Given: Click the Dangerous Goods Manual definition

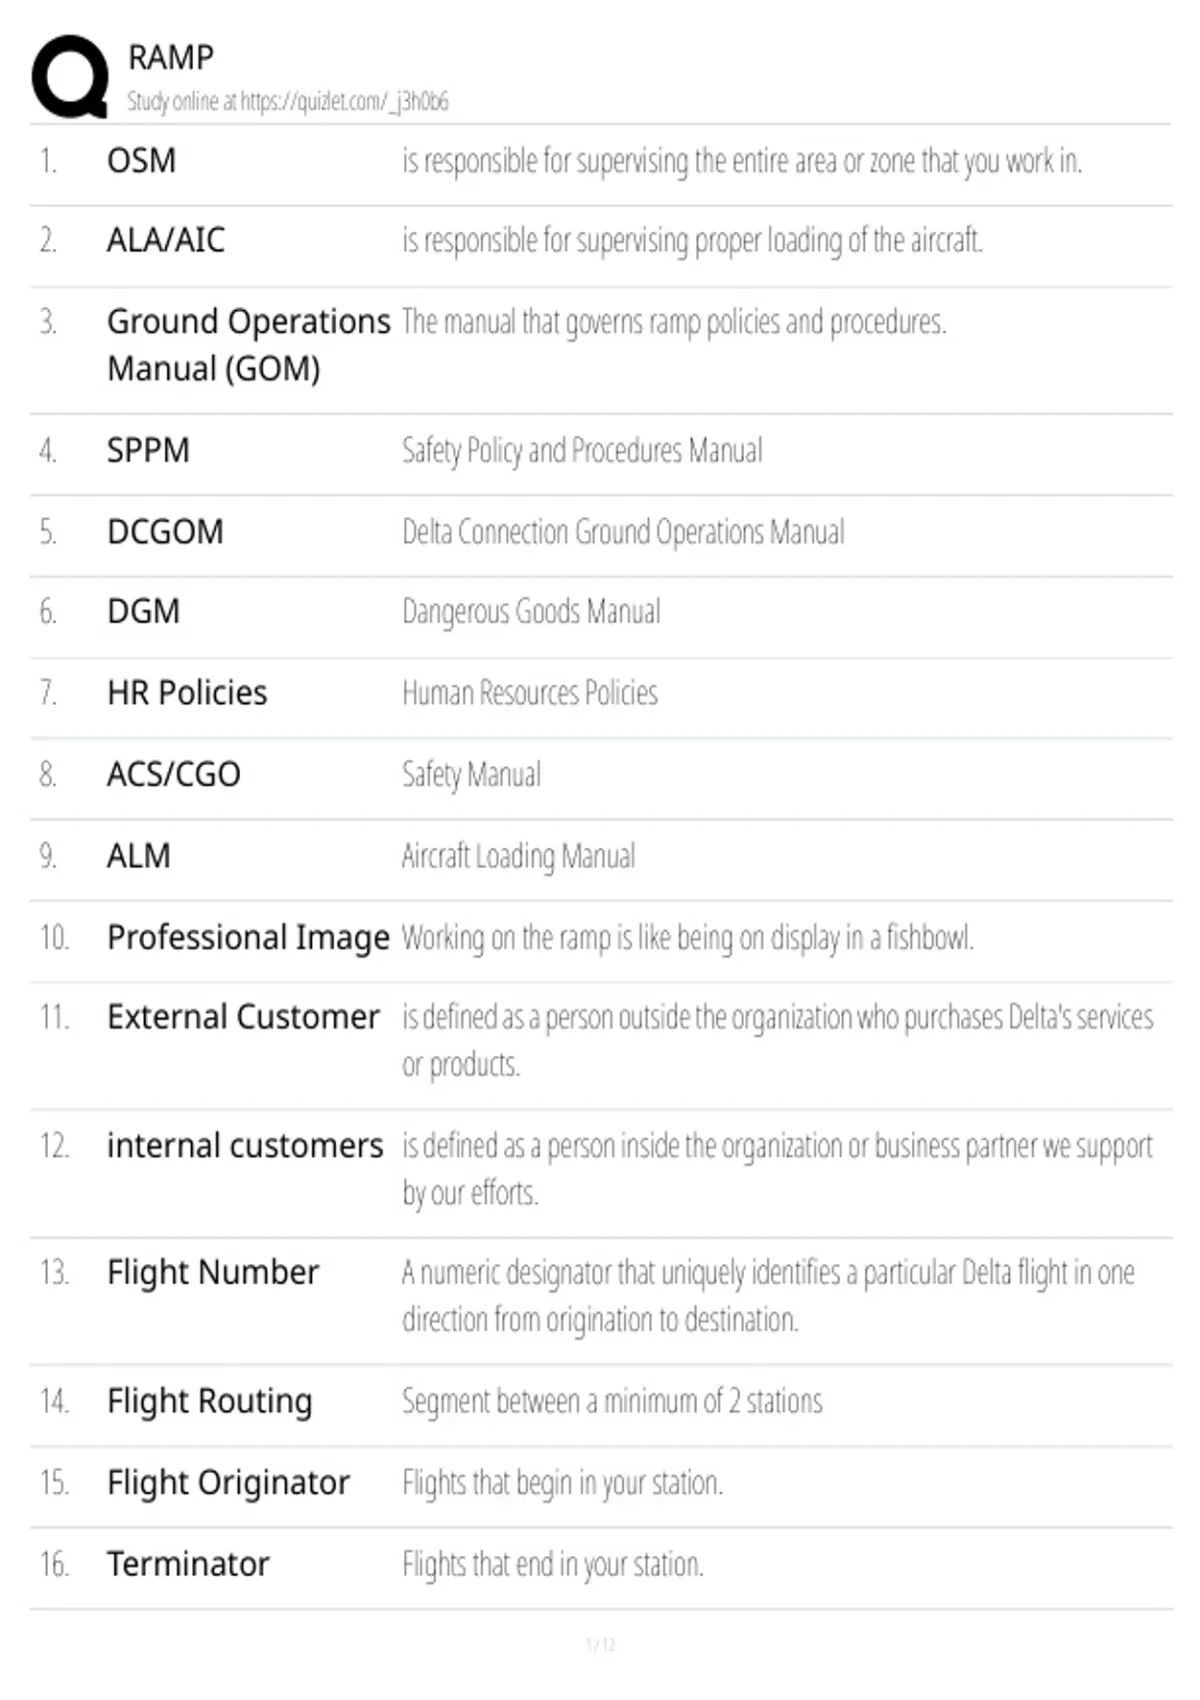Looking at the screenshot, I should pos(531,611).
